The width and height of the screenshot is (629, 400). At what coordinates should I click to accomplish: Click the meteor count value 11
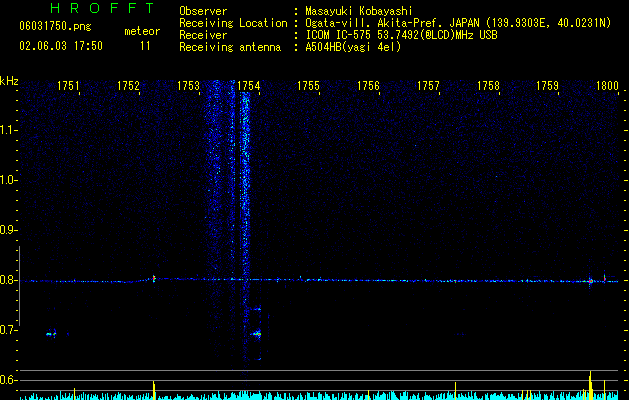coord(145,46)
